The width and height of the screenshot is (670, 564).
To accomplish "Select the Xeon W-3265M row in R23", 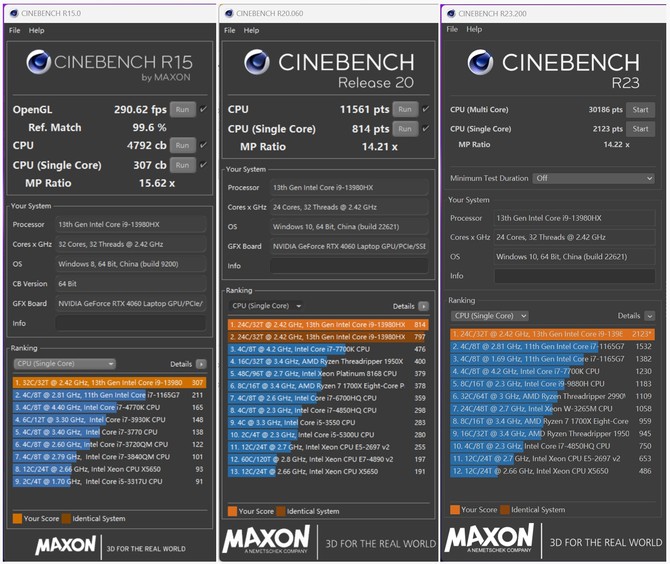I will (552, 409).
